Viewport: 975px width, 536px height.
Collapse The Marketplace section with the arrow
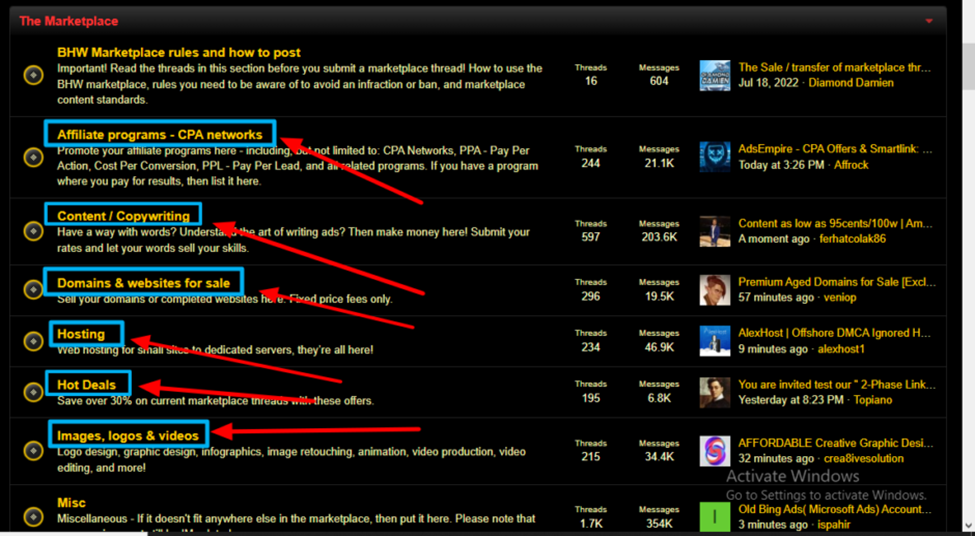[x=929, y=21]
